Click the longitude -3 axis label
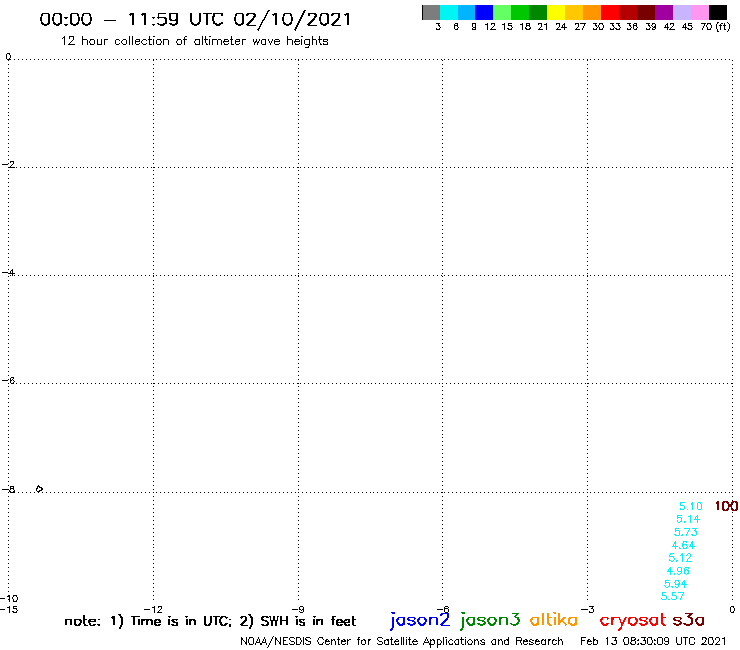This screenshot has width=740, height=650. tap(587, 609)
